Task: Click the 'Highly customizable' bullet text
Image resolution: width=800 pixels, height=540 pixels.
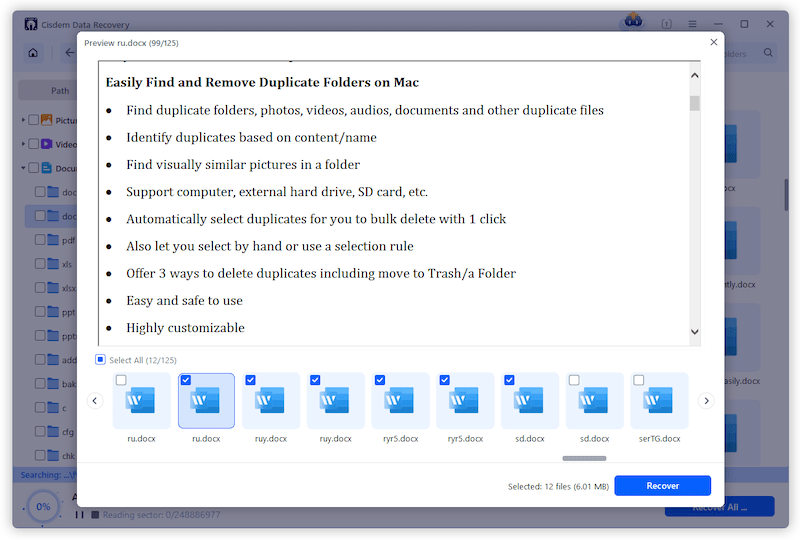Action: pyautogui.click(x=185, y=328)
